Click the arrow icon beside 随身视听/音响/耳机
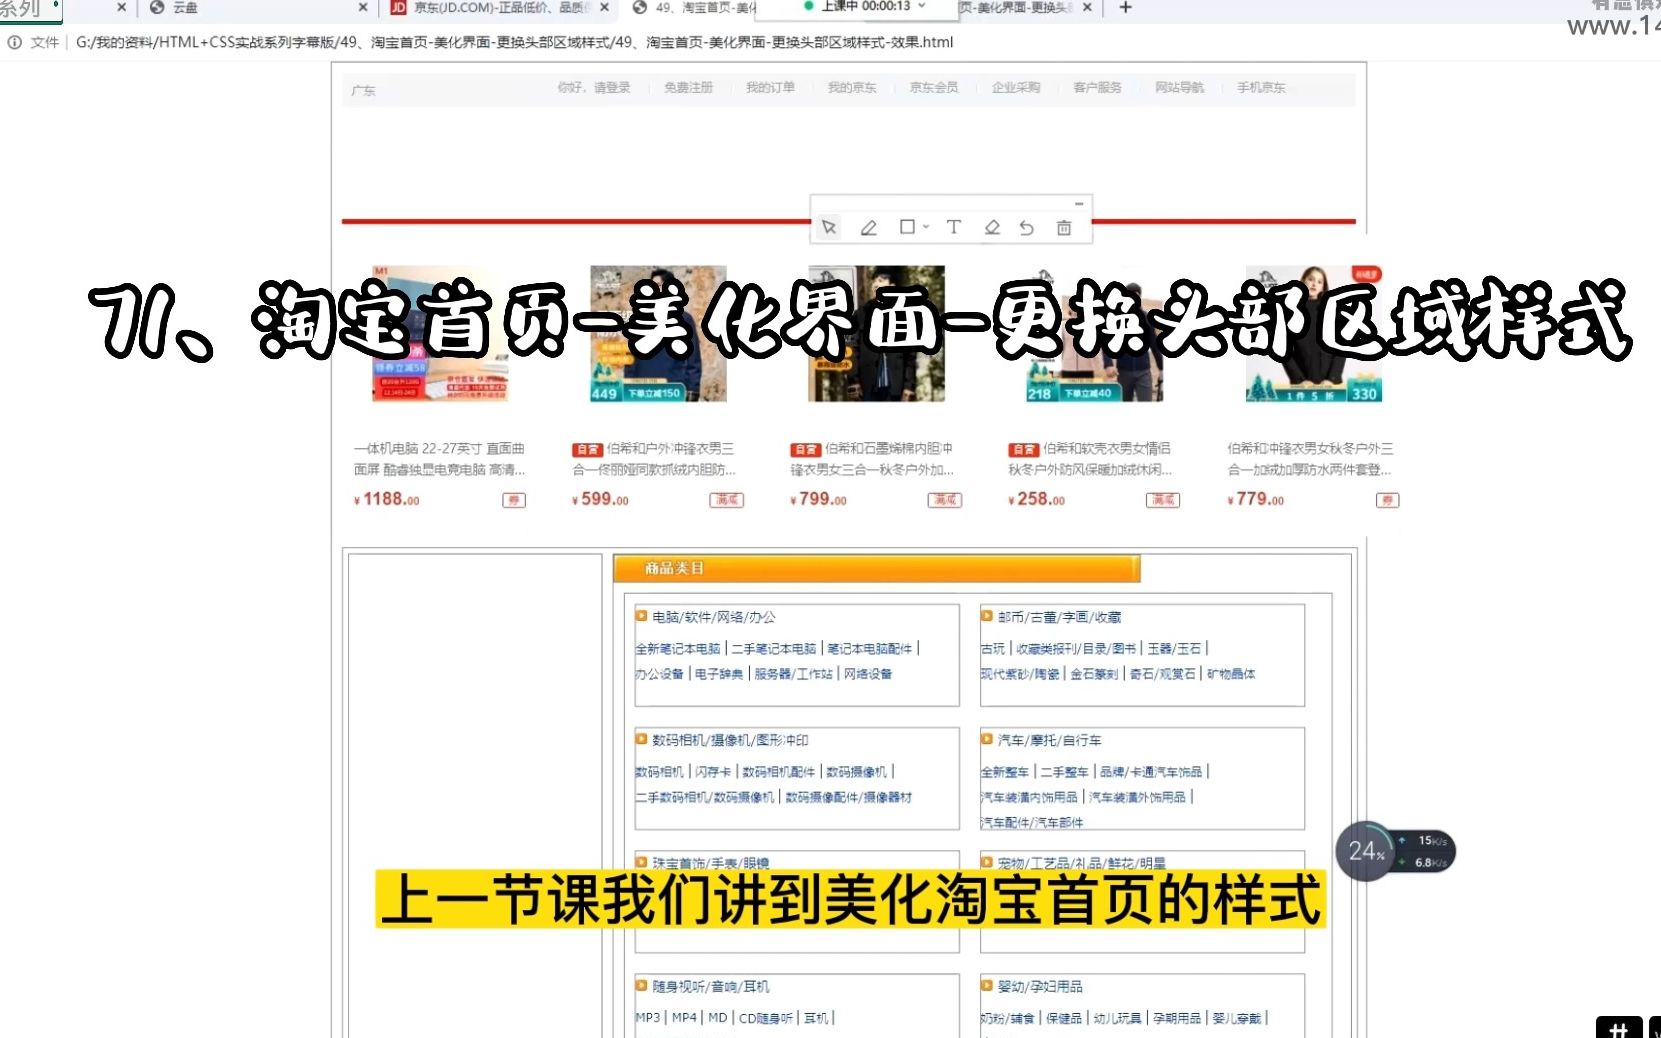The height and width of the screenshot is (1038, 1661). point(641,985)
